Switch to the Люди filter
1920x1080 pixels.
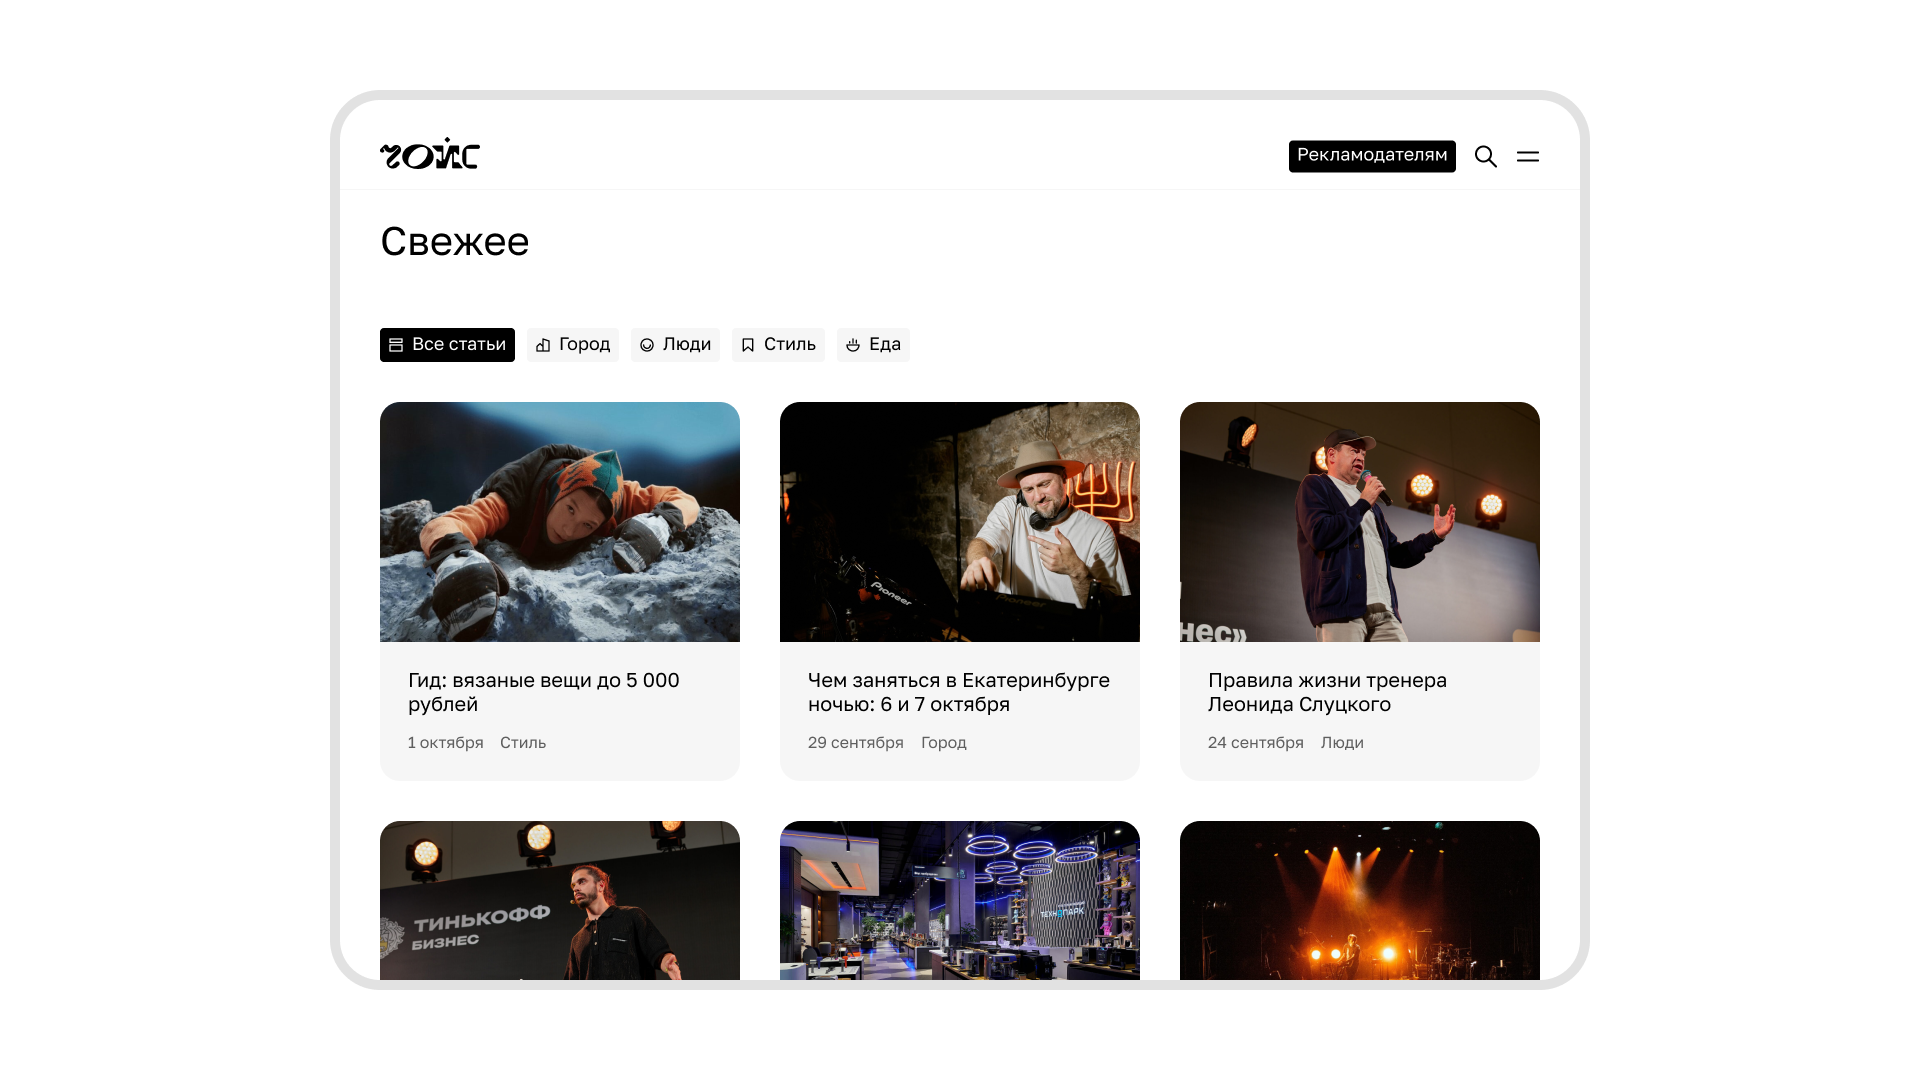pyautogui.click(x=675, y=345)
